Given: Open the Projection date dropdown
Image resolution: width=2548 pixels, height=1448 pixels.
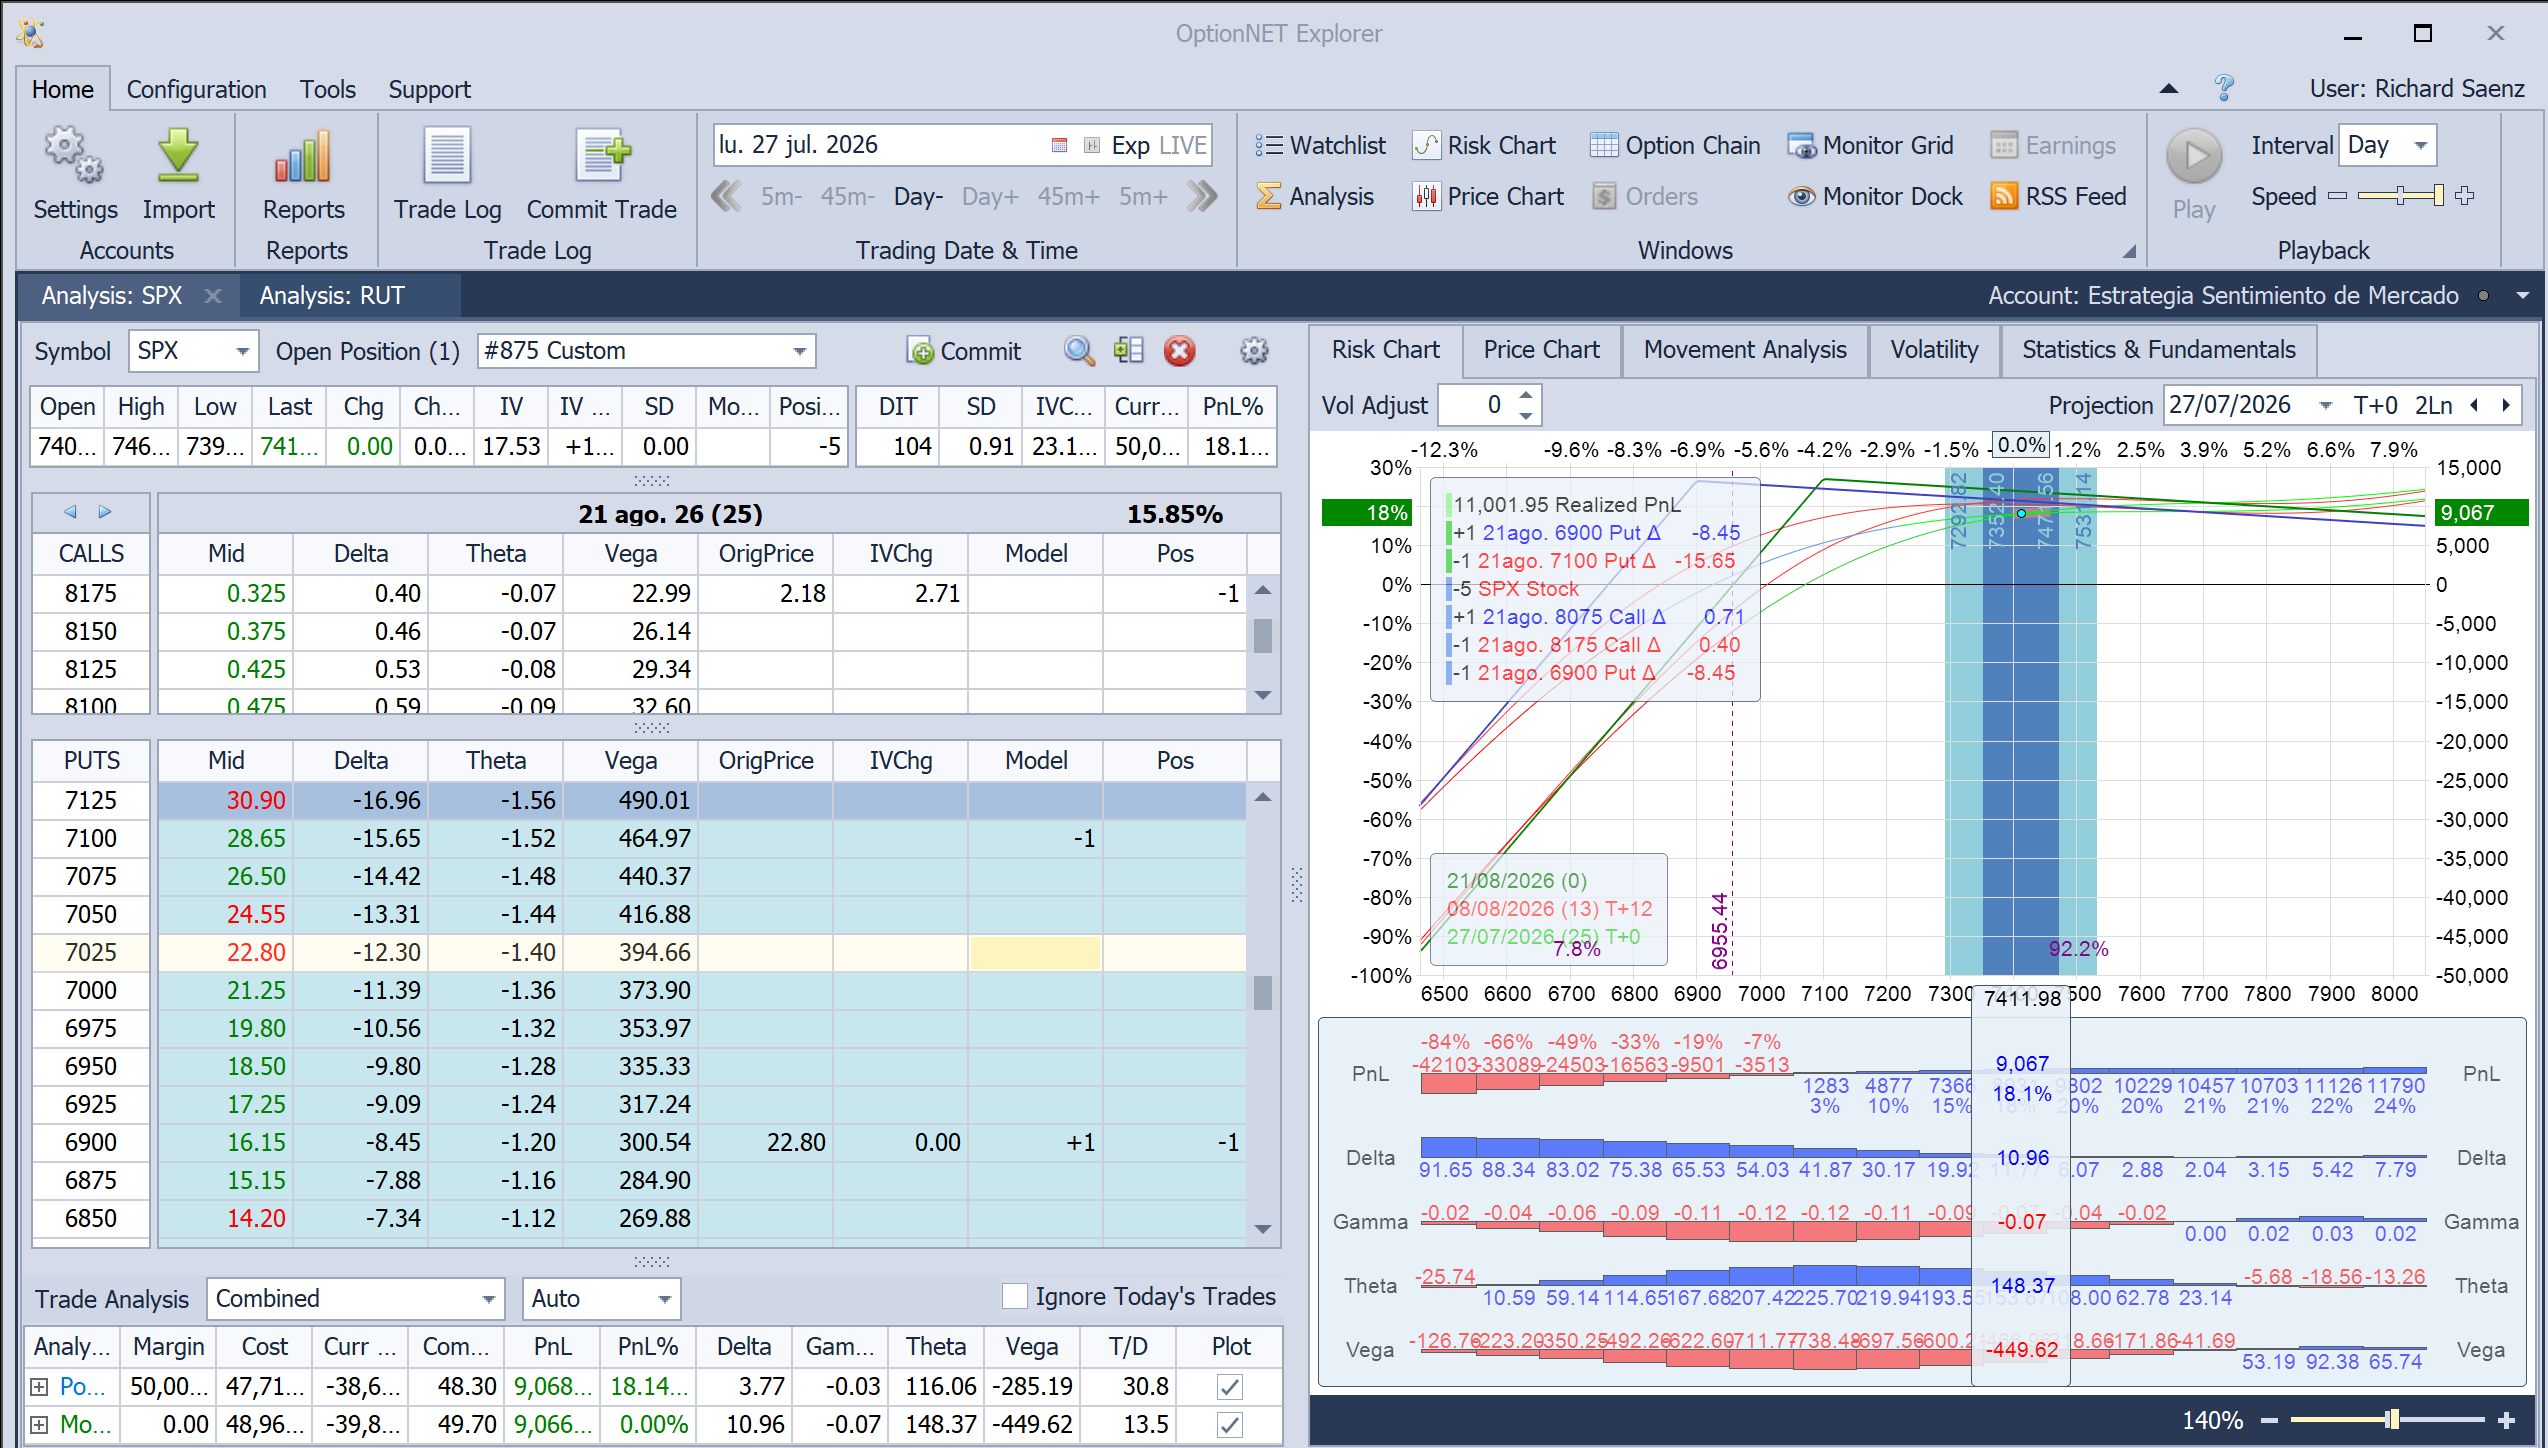Looking at the screenshot, I should tap(2326, 405).
